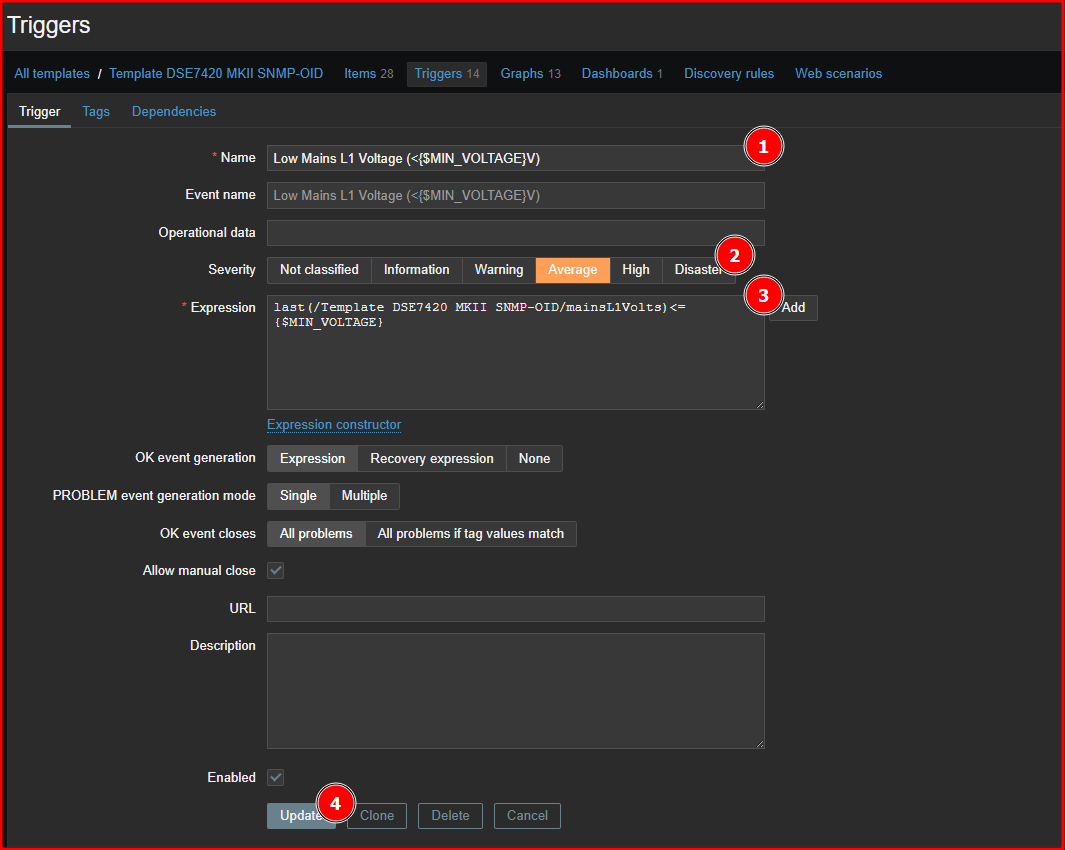Screen dimensions: 1065x850
Task: Go to the Items 28 tab
Action: (368, 73)
